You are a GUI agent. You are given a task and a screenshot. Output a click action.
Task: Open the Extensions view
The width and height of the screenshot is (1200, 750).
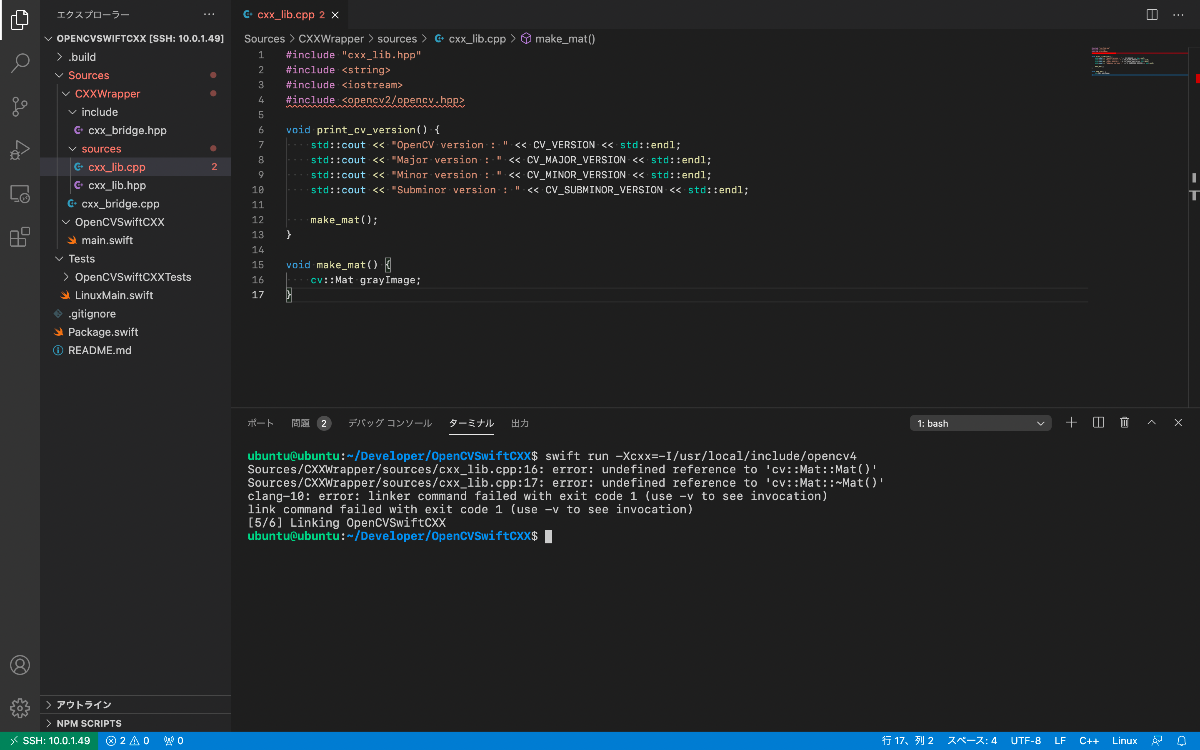click(x=19, y=237)
